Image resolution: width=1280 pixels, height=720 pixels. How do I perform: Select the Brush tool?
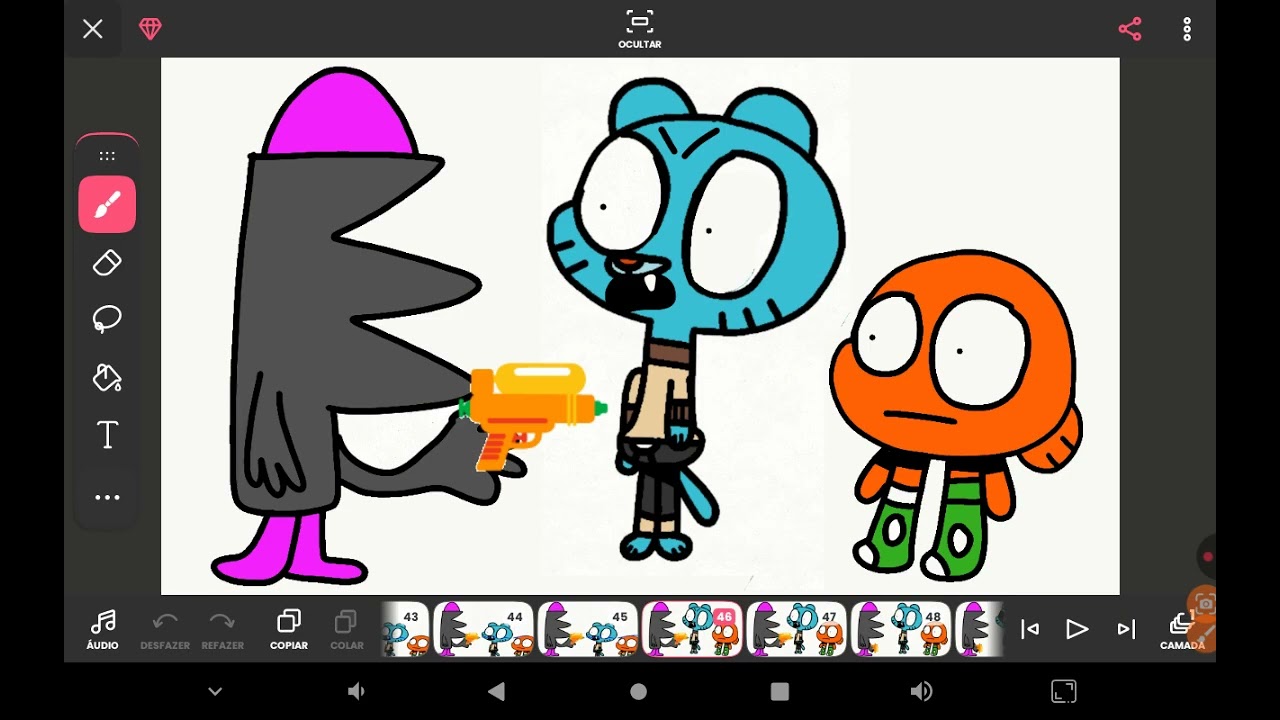pyautogui.click(x=107, y=205)
